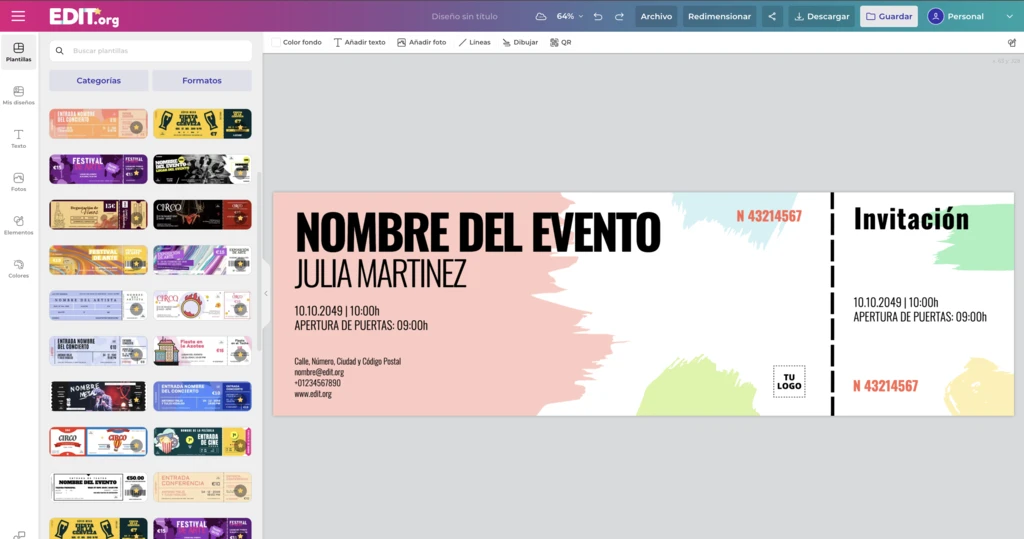This screenshot has height=539, width=1024.
Task: Open the QR code tool
Action: tap(560, 43)
